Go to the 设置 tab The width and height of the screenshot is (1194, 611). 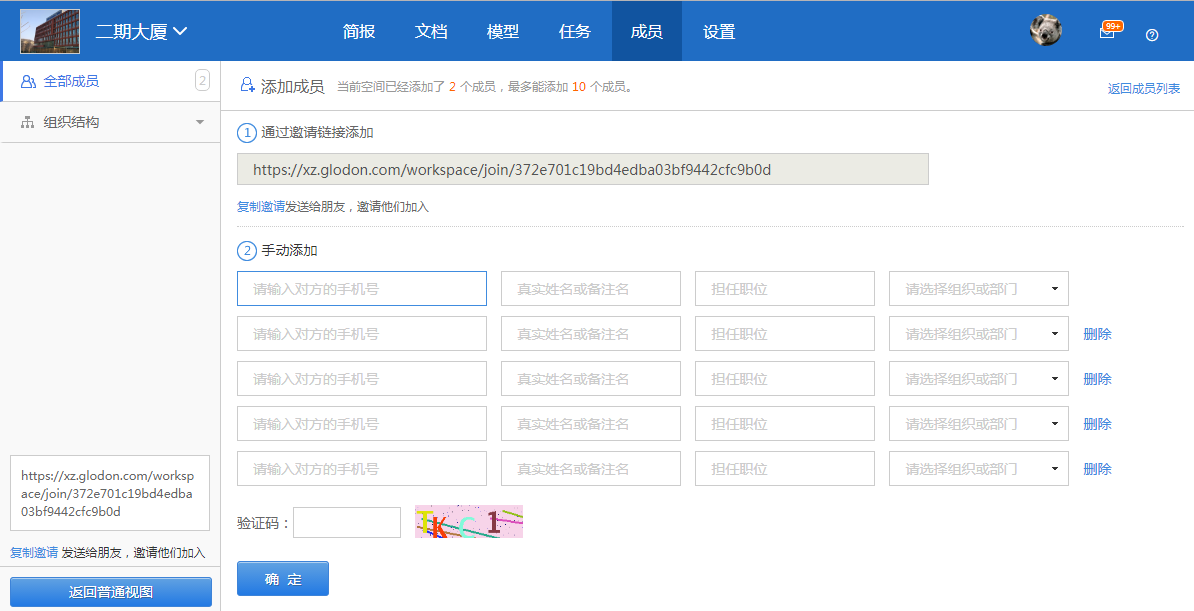coord(719,31)
